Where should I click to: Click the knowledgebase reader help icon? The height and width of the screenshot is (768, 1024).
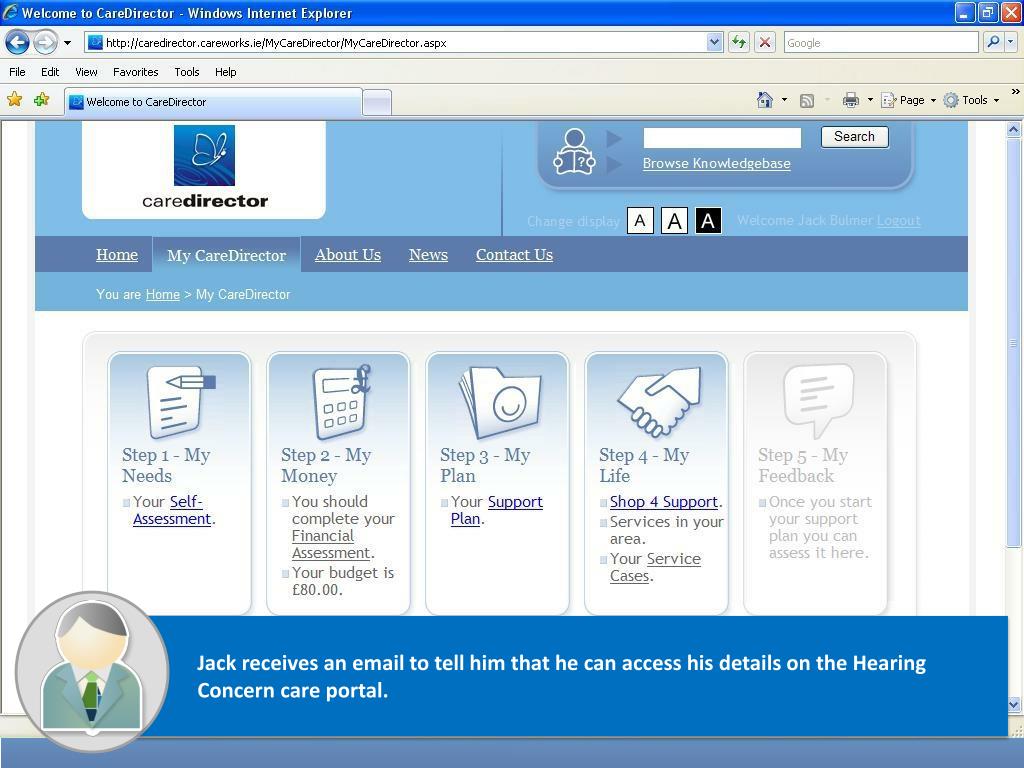pyautogui.click(x=574, y=152)
